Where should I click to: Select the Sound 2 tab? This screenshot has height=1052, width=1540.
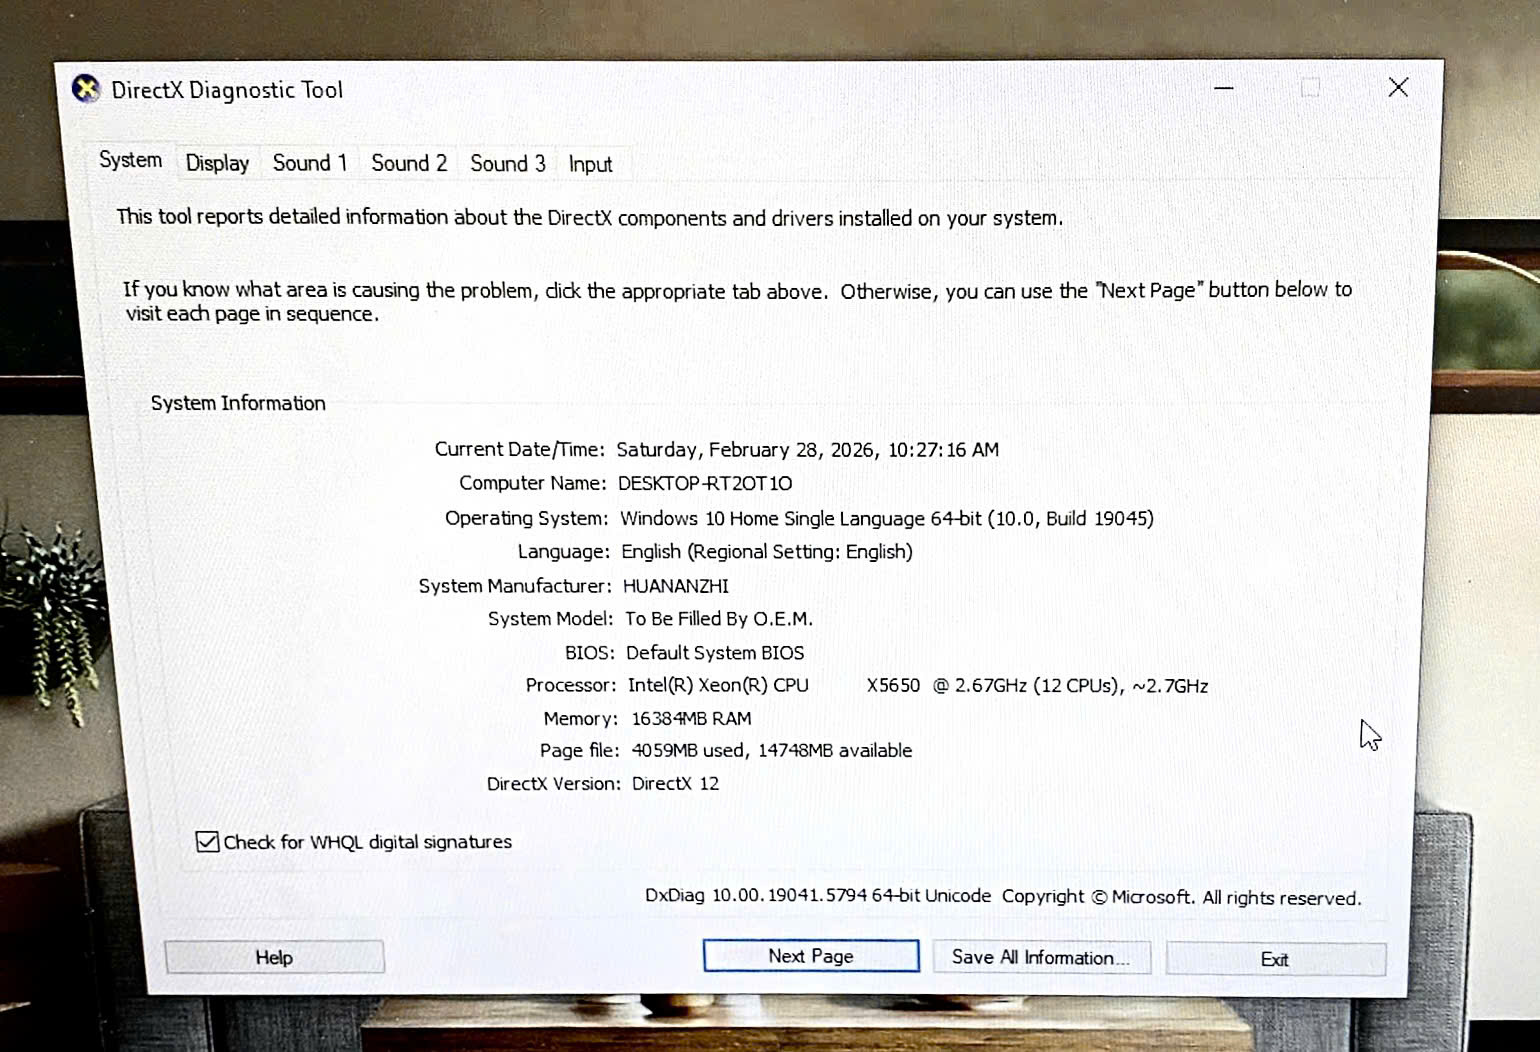(409, 162)
